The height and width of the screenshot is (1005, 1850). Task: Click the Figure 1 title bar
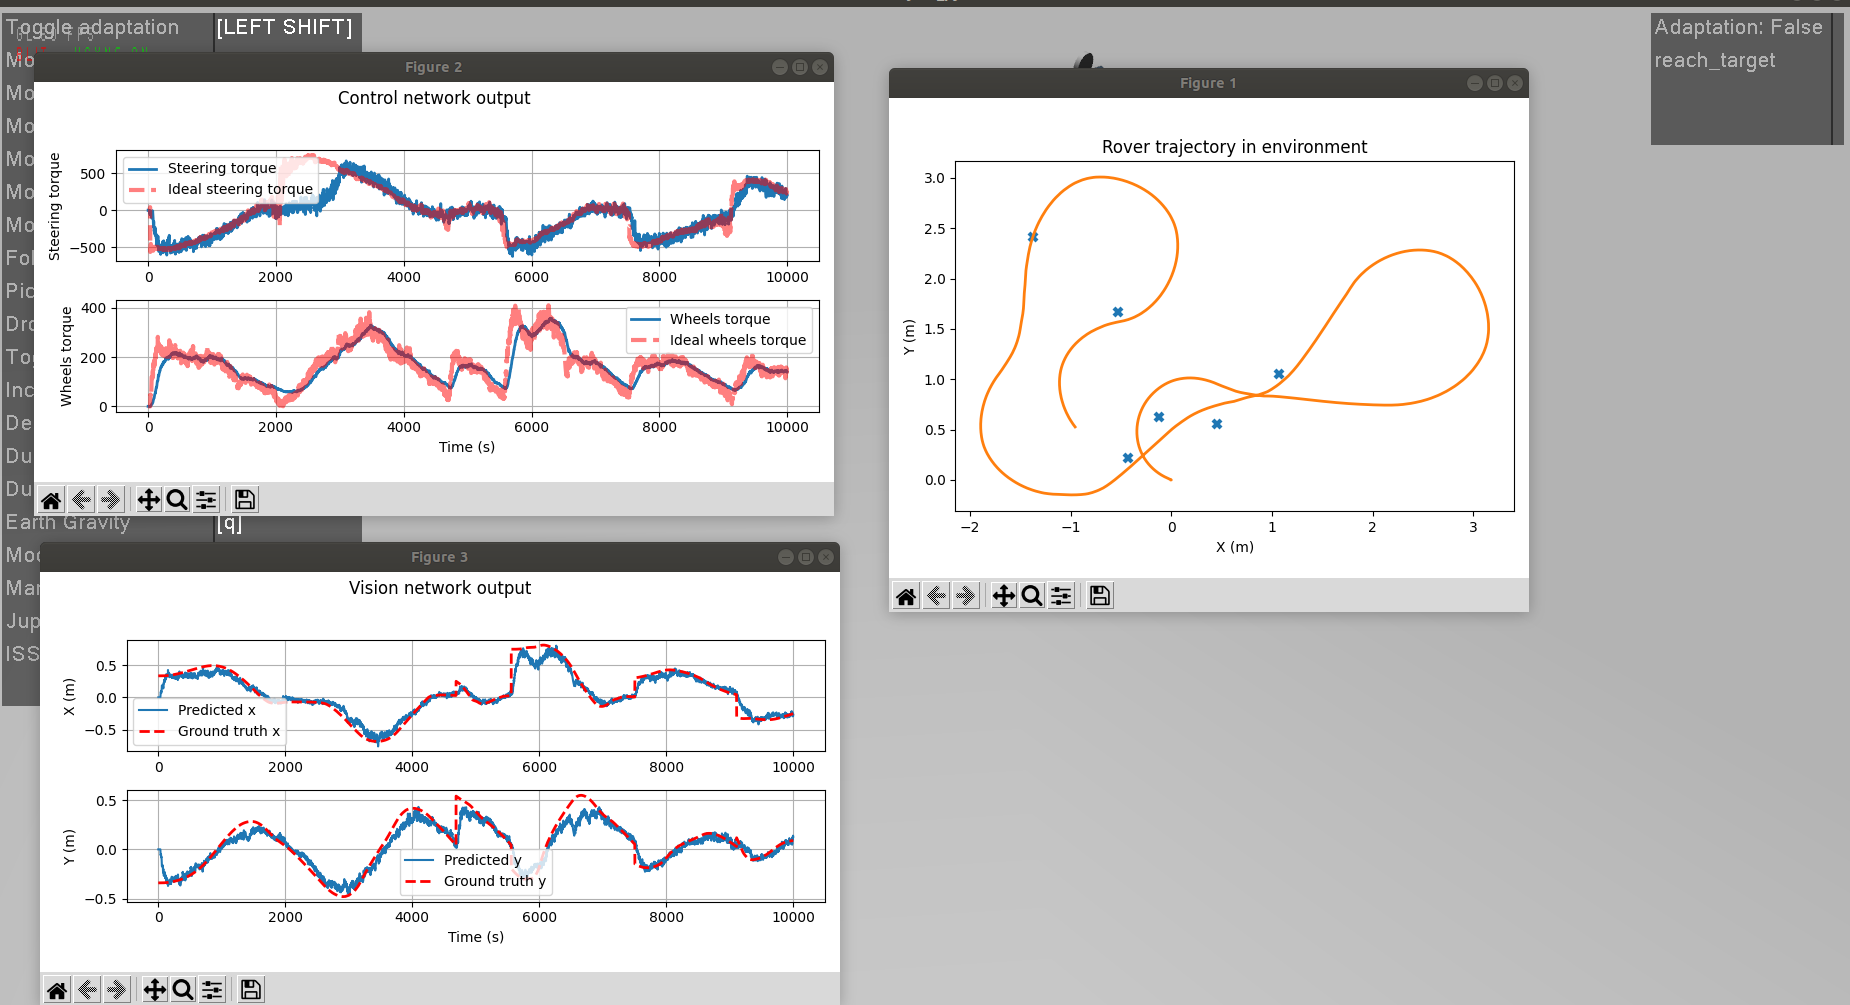tap(1208, 83)
